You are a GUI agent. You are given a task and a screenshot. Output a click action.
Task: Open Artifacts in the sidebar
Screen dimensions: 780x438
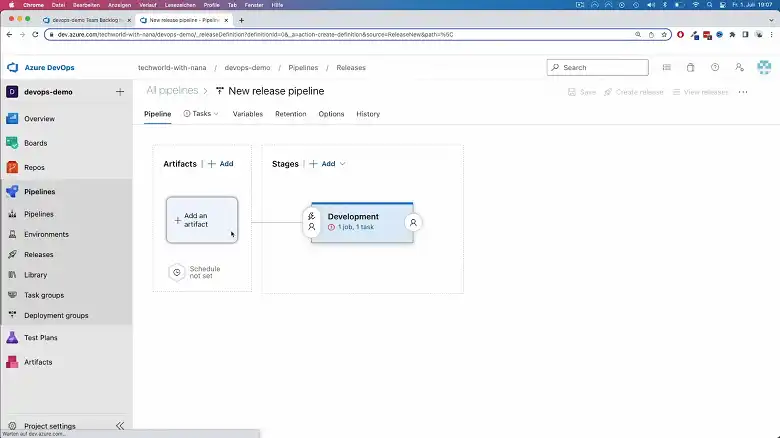(x=38, y=362)
